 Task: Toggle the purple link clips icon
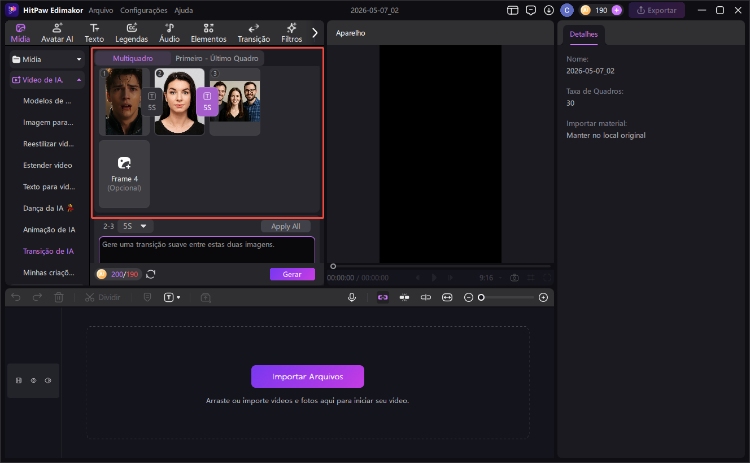coord(383,298)
